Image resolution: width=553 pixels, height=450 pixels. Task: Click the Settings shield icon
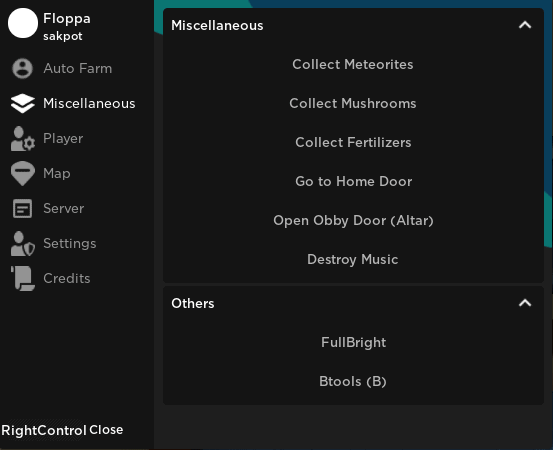23,243
